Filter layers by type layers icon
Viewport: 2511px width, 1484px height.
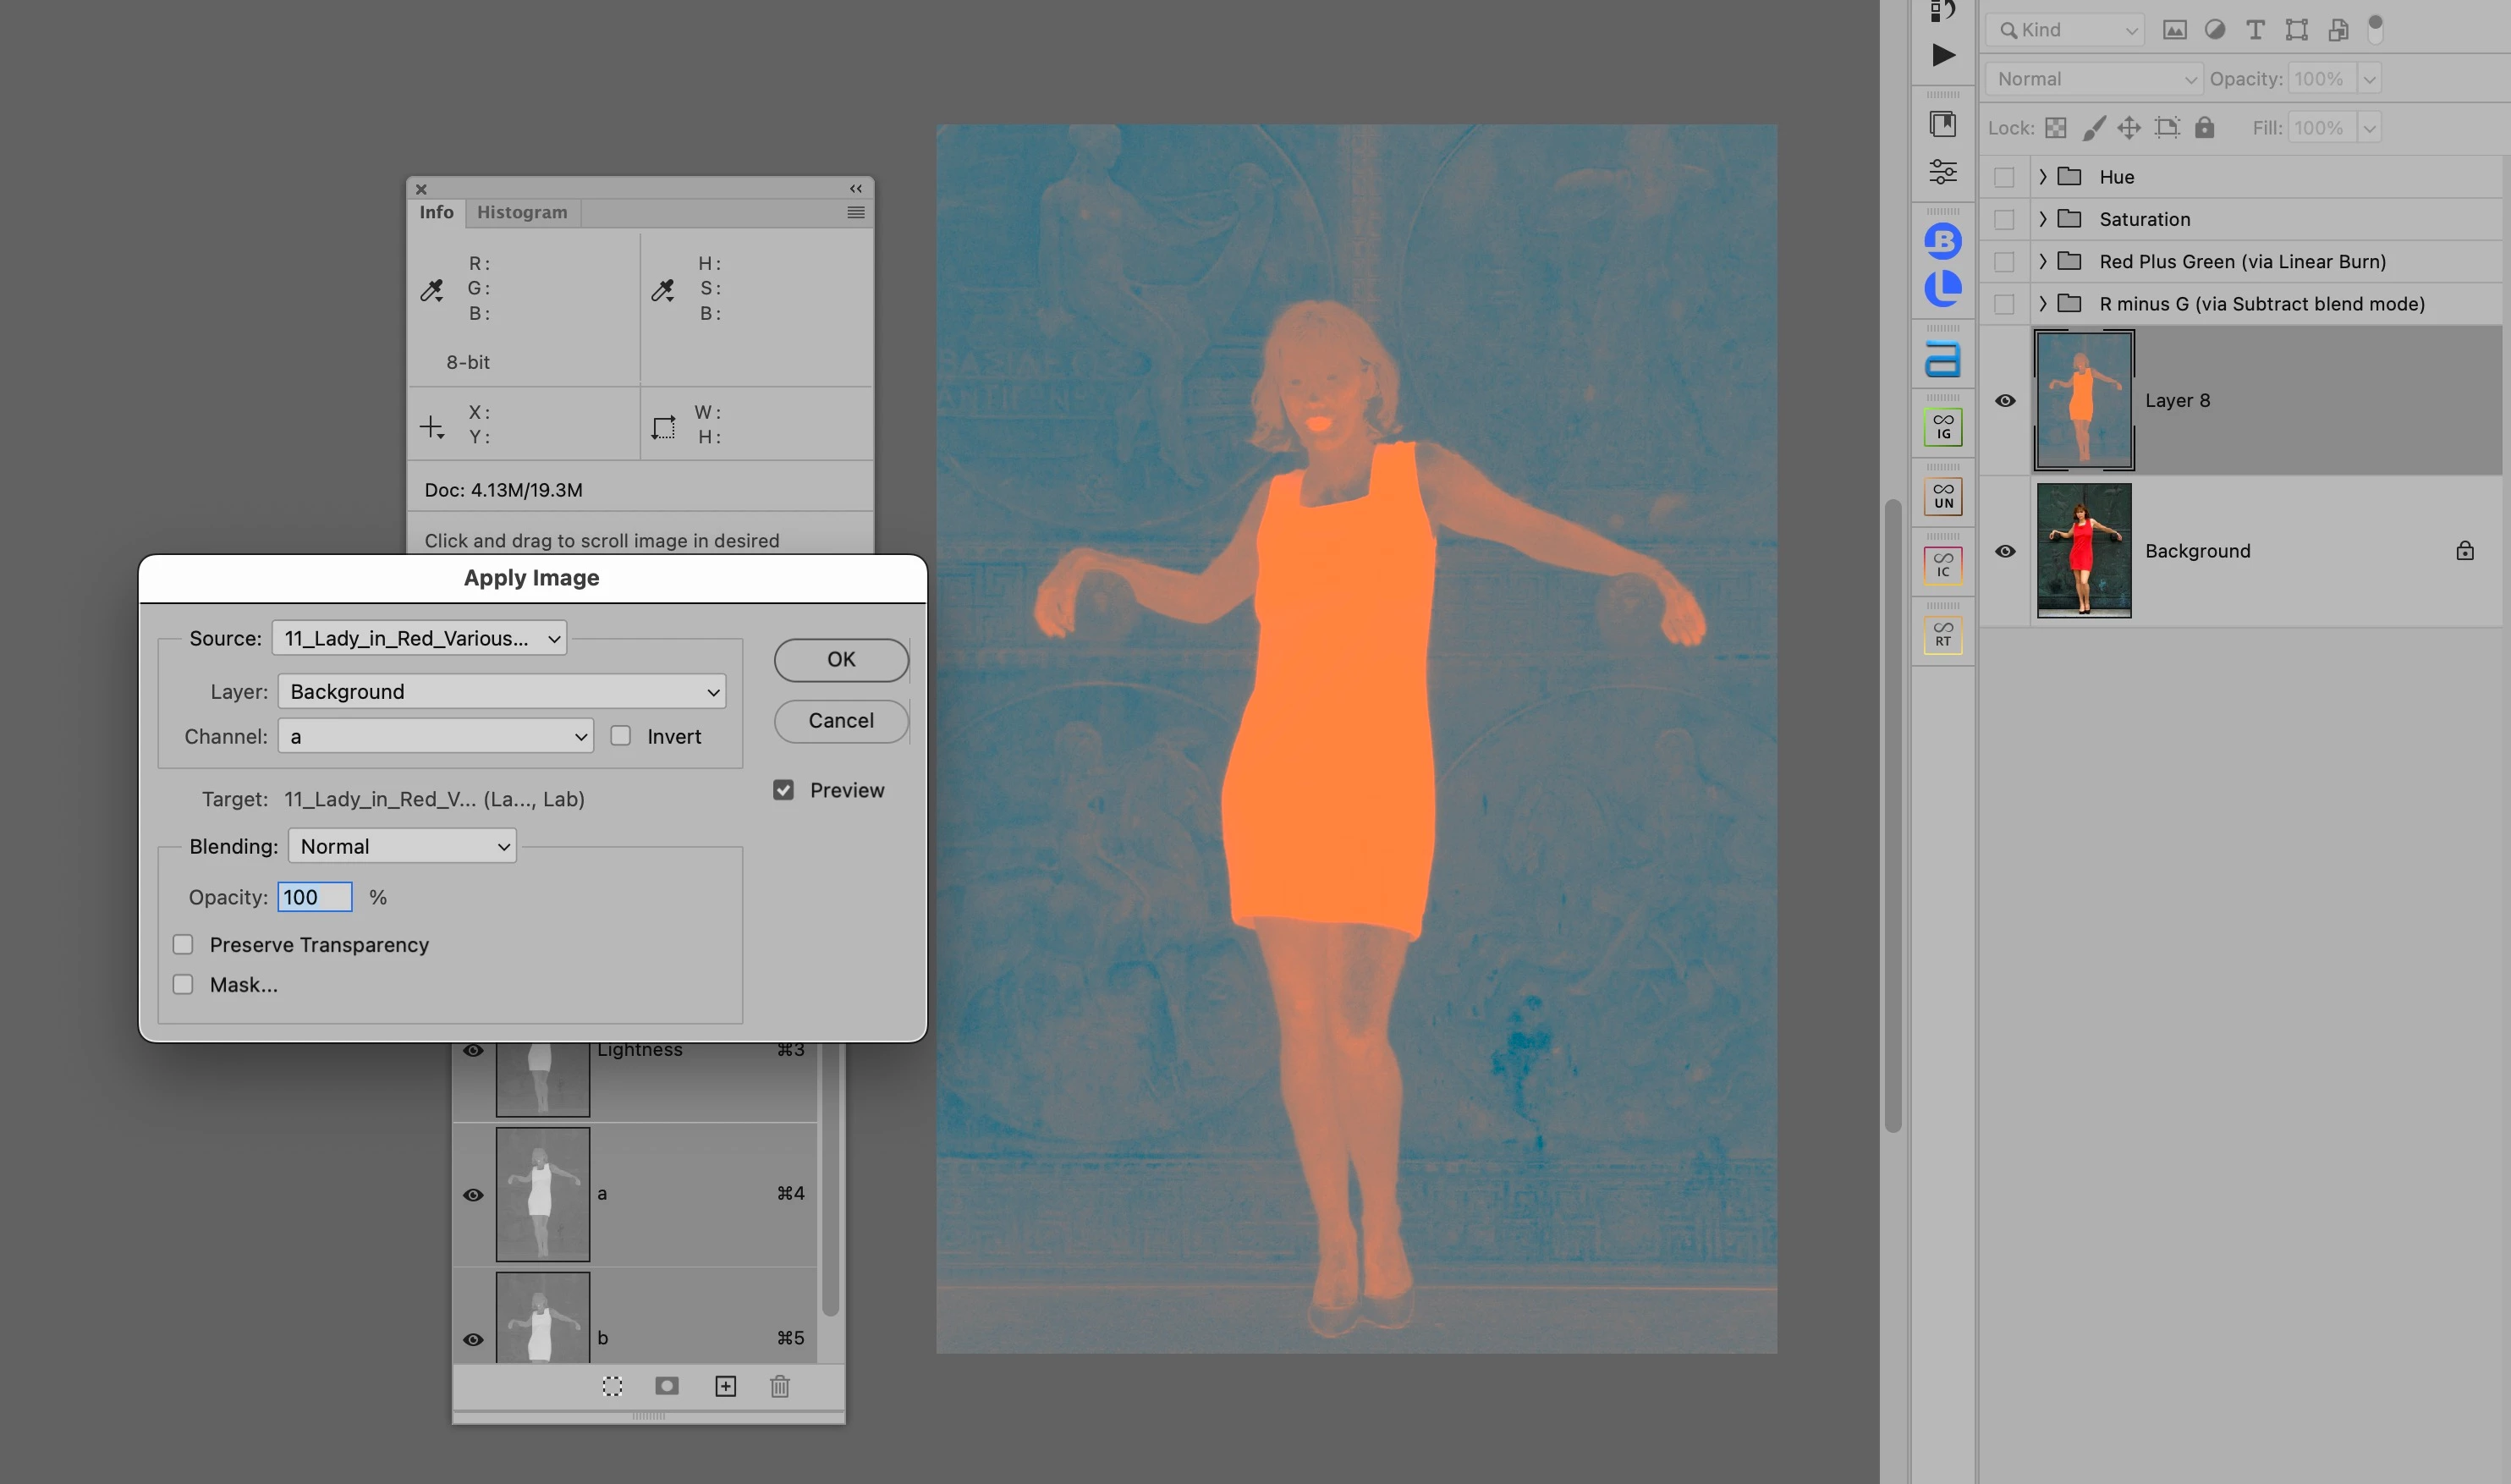click(2254, 30)
